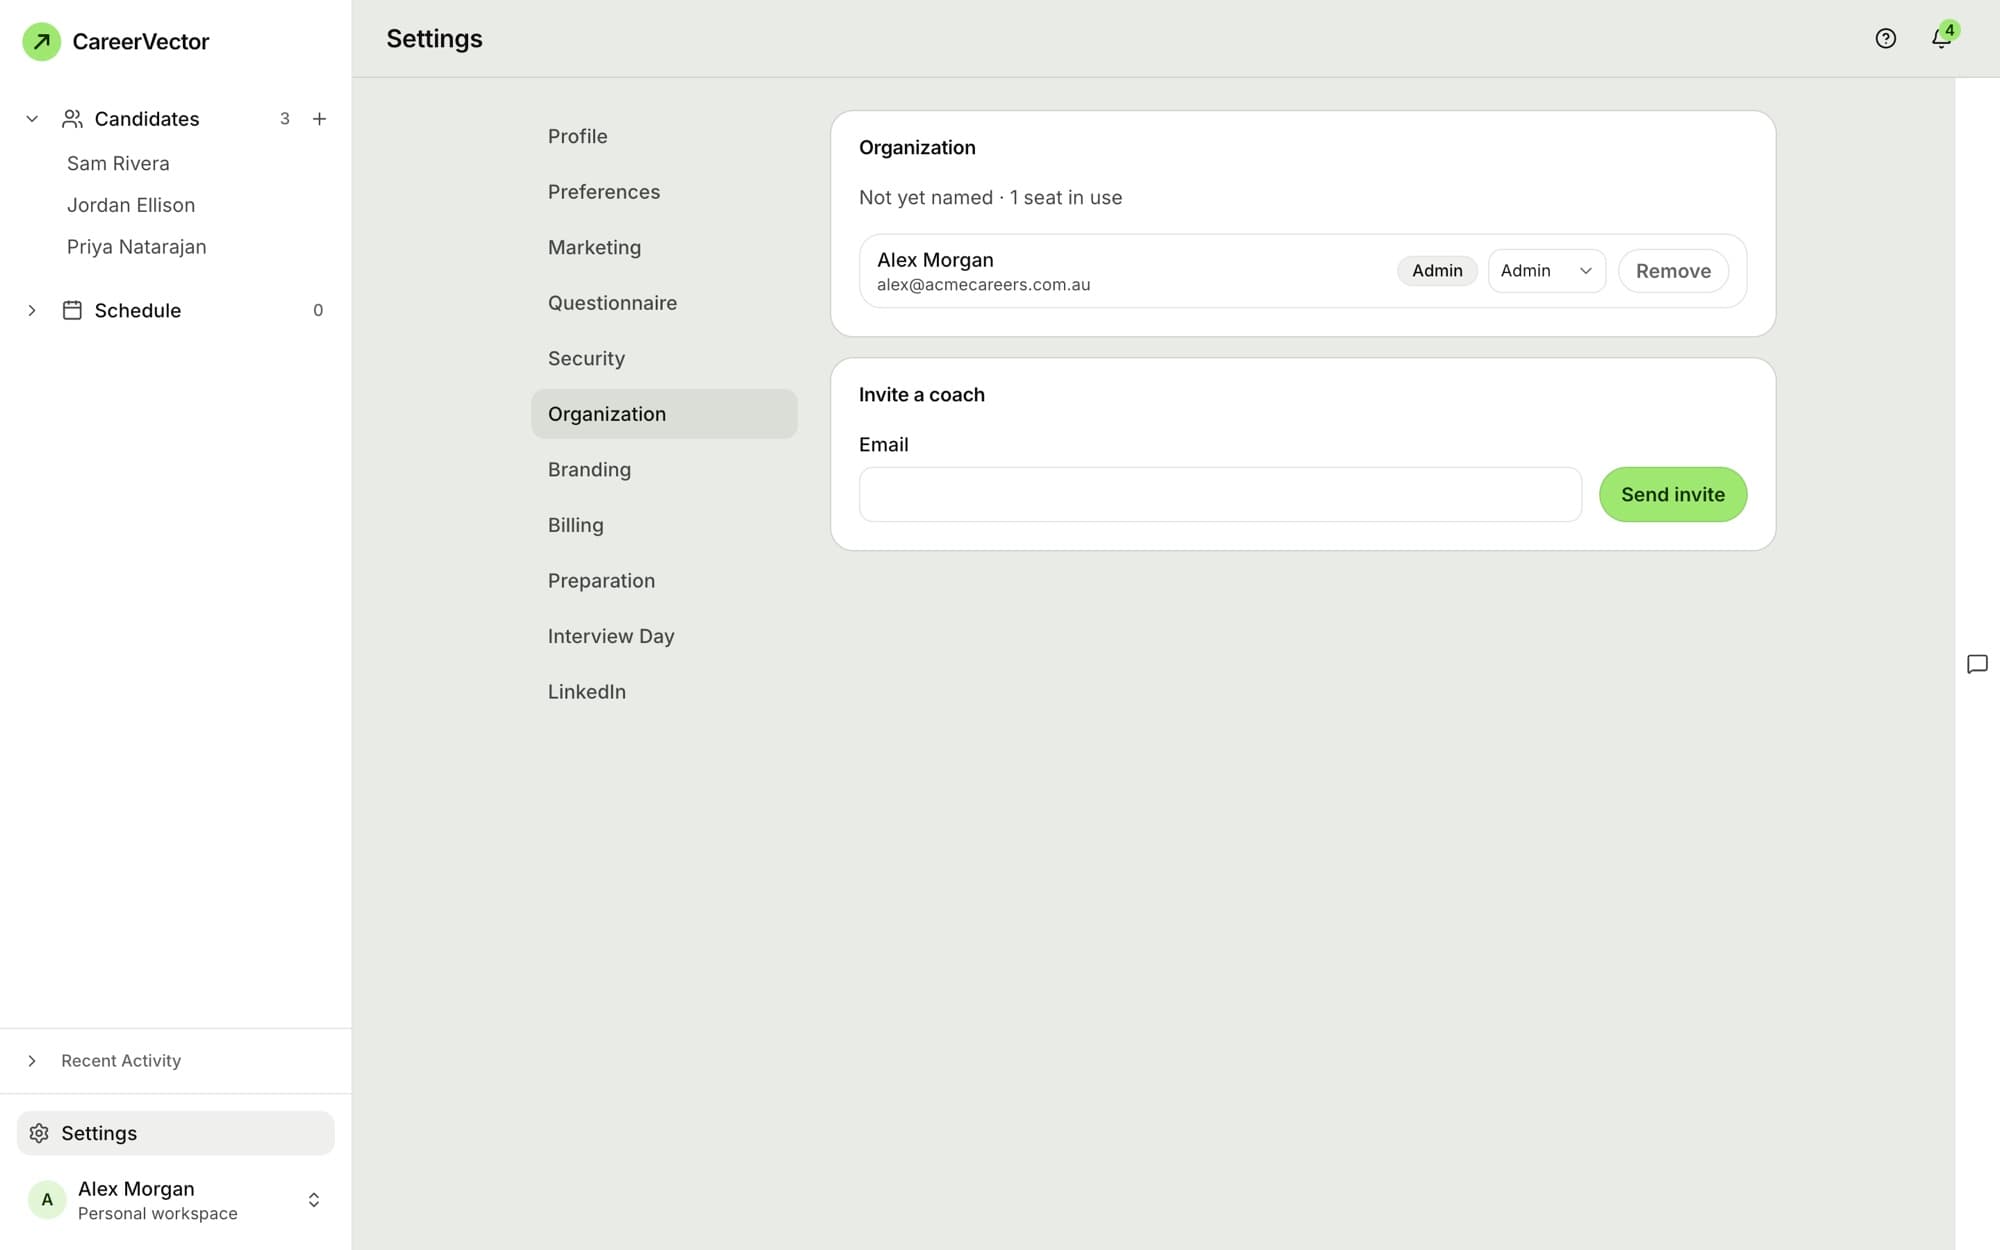The image size is (2000, 1250).
Task: Focus the coach Email input field
Action: click(1220, 494)
